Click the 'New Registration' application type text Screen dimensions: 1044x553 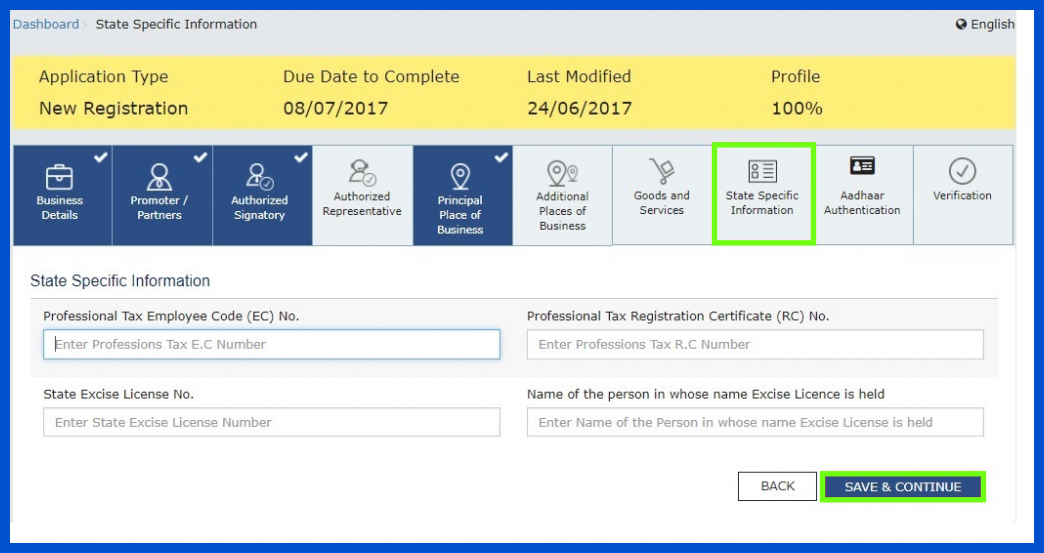[x=113, y=108]
